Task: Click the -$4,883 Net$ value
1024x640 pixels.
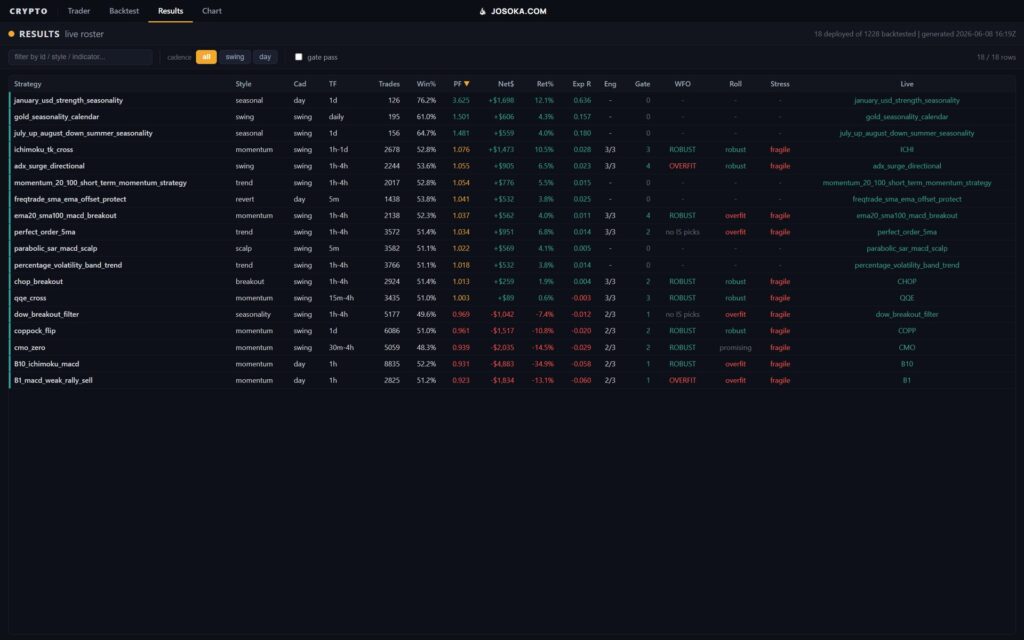Action: click(502, 364)
